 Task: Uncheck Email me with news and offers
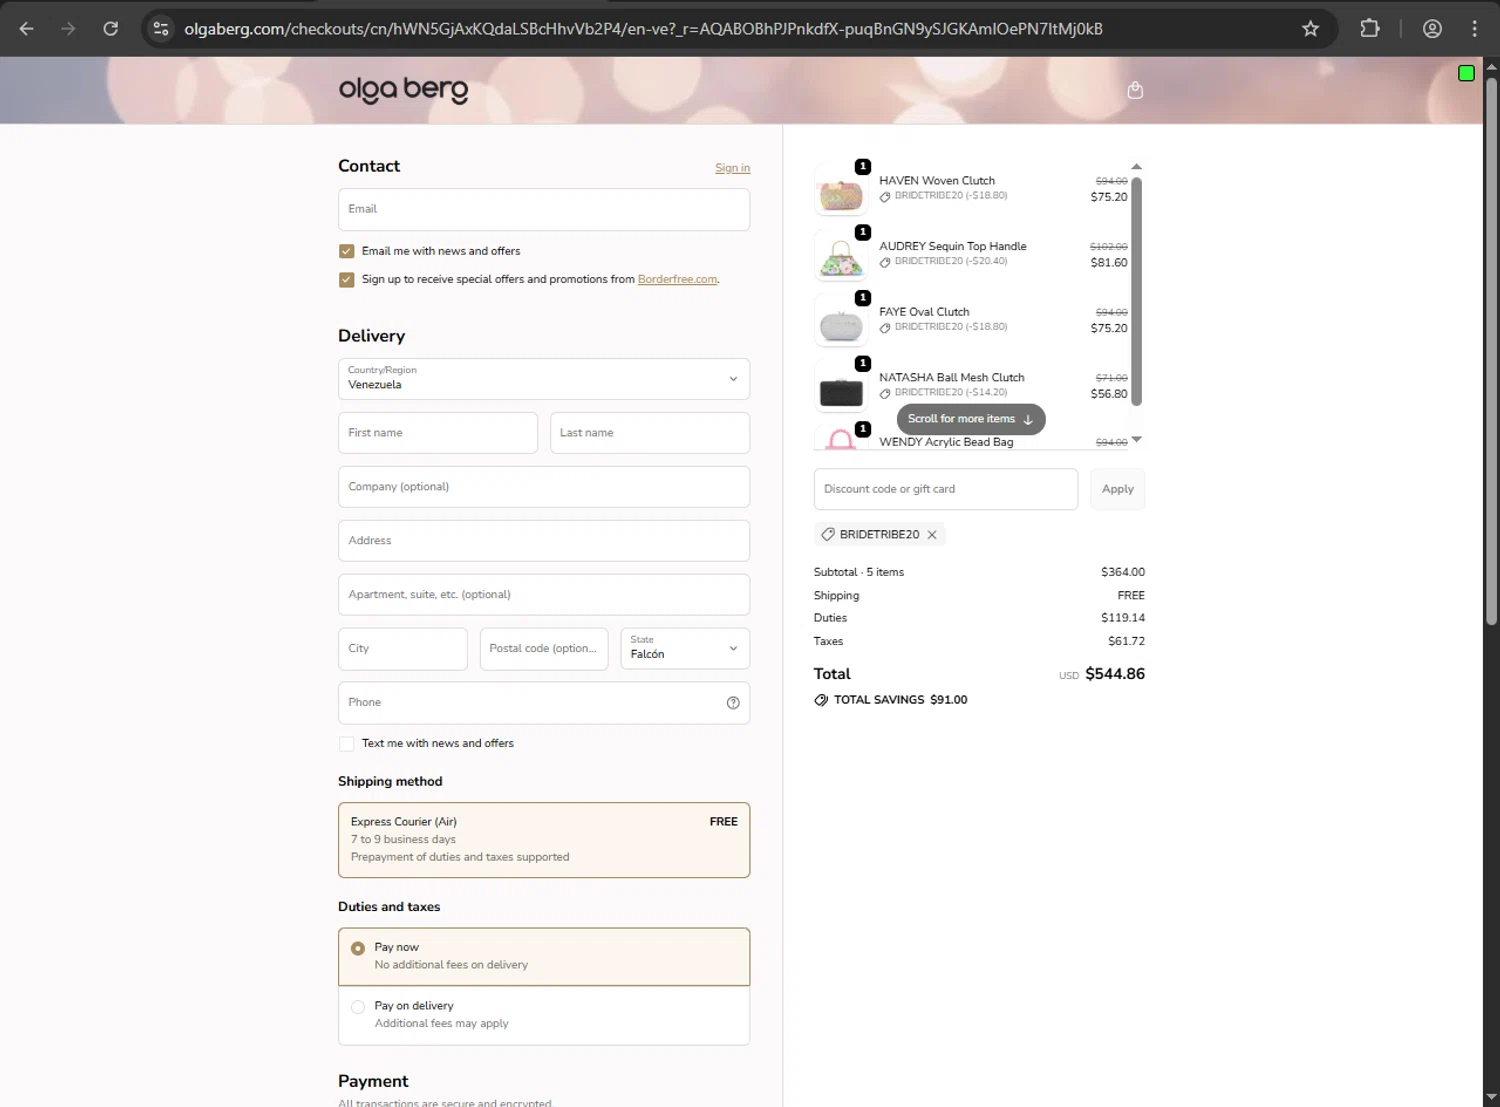[x=346, y=252]
